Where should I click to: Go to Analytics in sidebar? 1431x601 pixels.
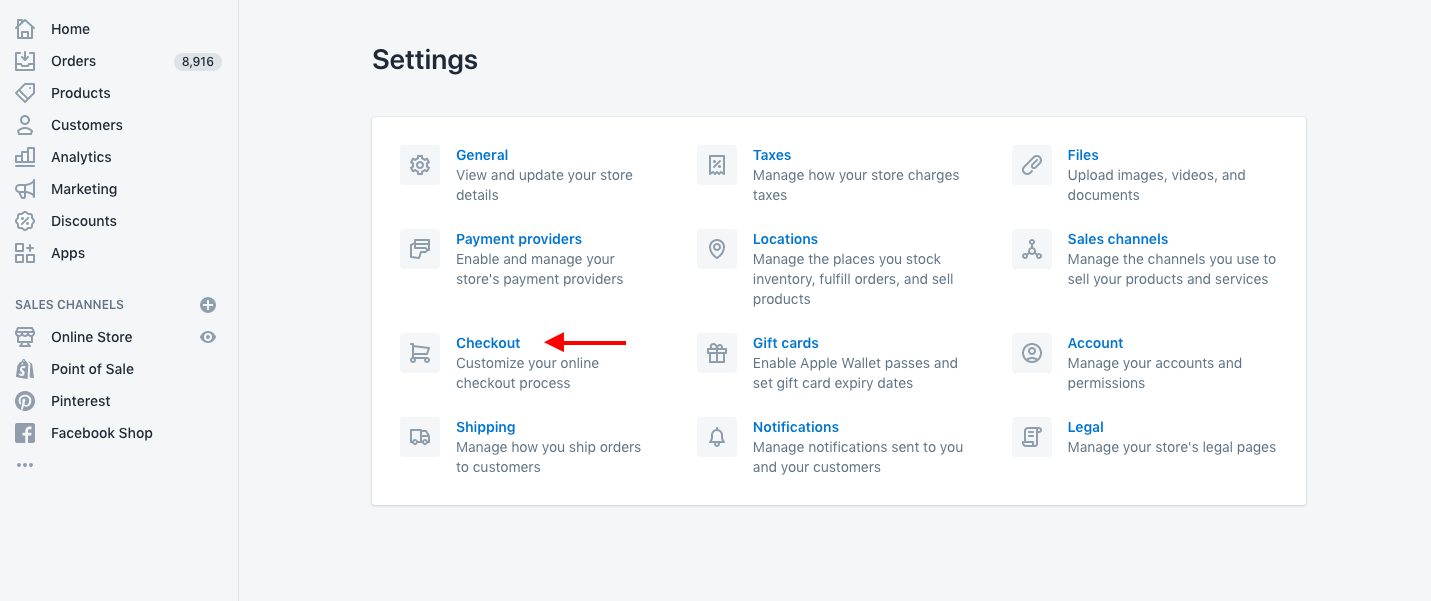[81, 157]
